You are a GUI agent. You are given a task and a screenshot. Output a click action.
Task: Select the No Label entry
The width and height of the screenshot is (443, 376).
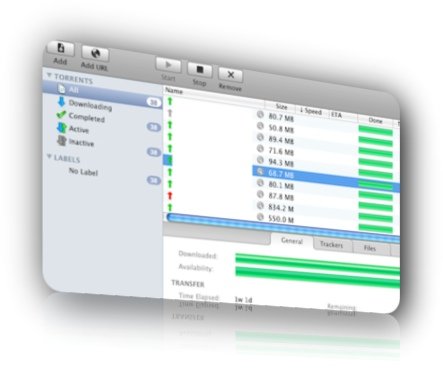coord(83,172)
